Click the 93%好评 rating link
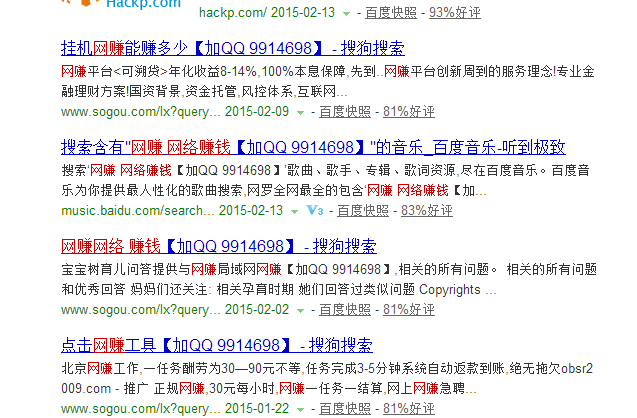Viewport: 637px width, 418px height. (x=455, y=13)
